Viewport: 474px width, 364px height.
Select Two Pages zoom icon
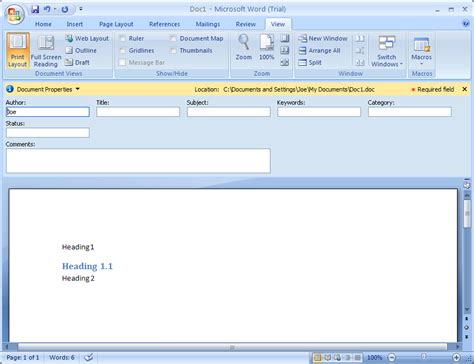point(285,50)
